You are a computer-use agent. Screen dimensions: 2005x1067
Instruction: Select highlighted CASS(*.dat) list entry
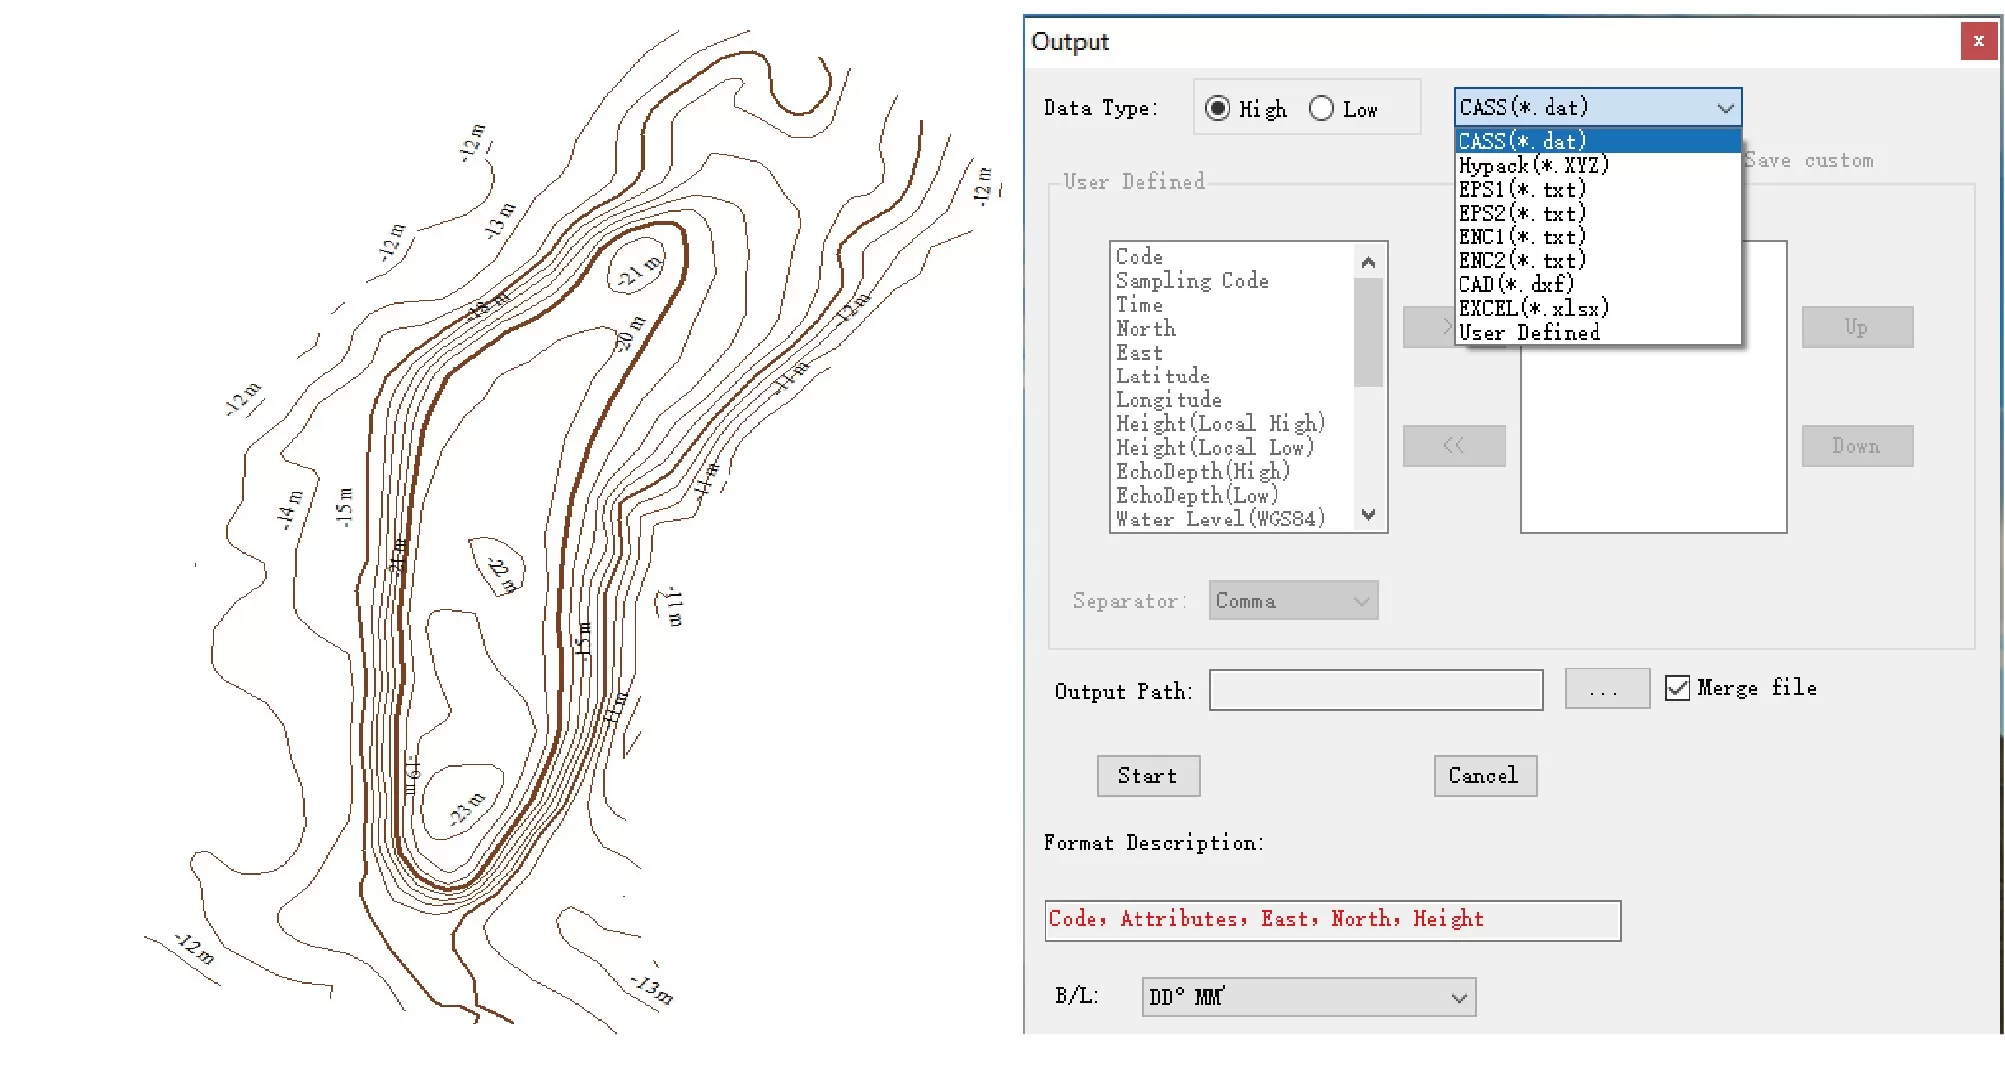(1597, 141)
